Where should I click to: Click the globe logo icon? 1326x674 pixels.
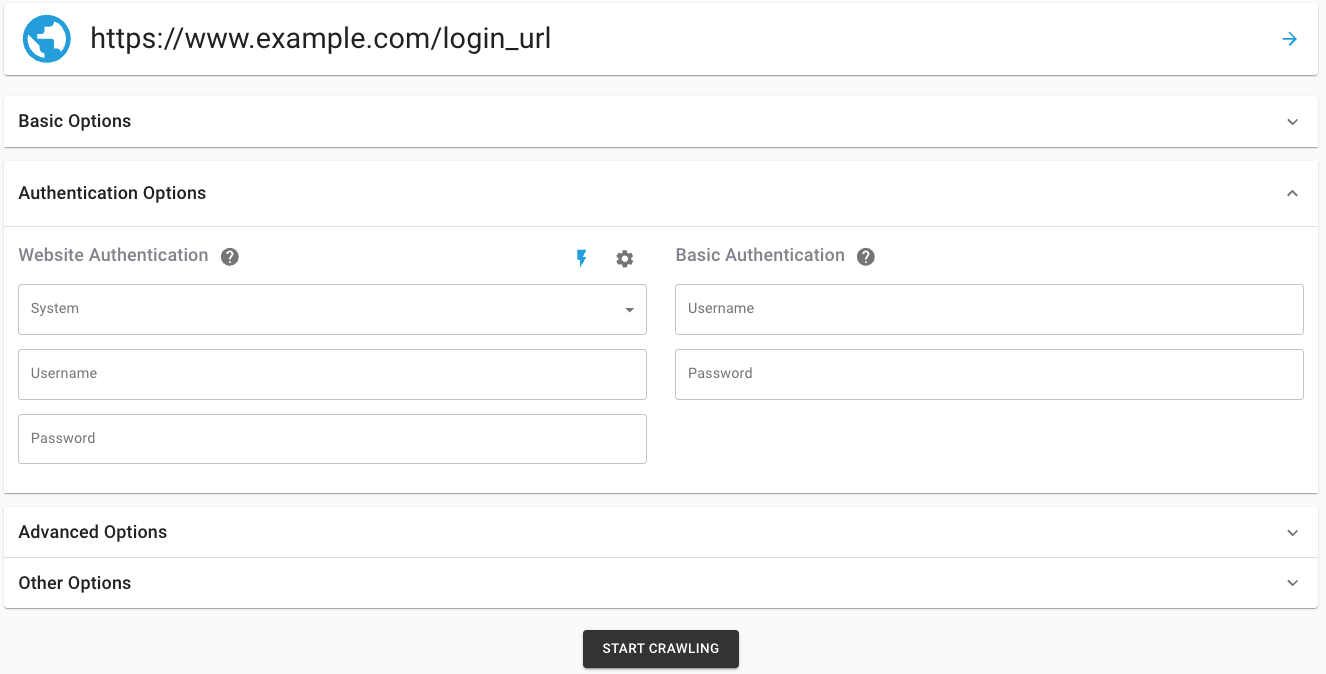coord(47,40)
